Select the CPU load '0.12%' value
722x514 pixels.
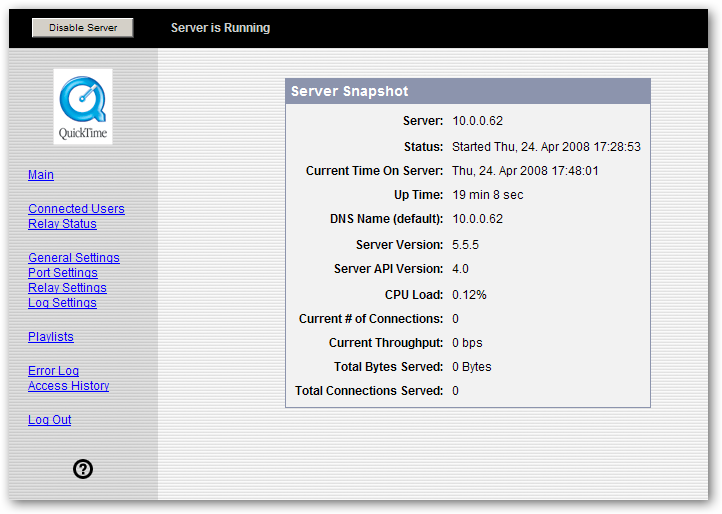(x=469, y=295)
